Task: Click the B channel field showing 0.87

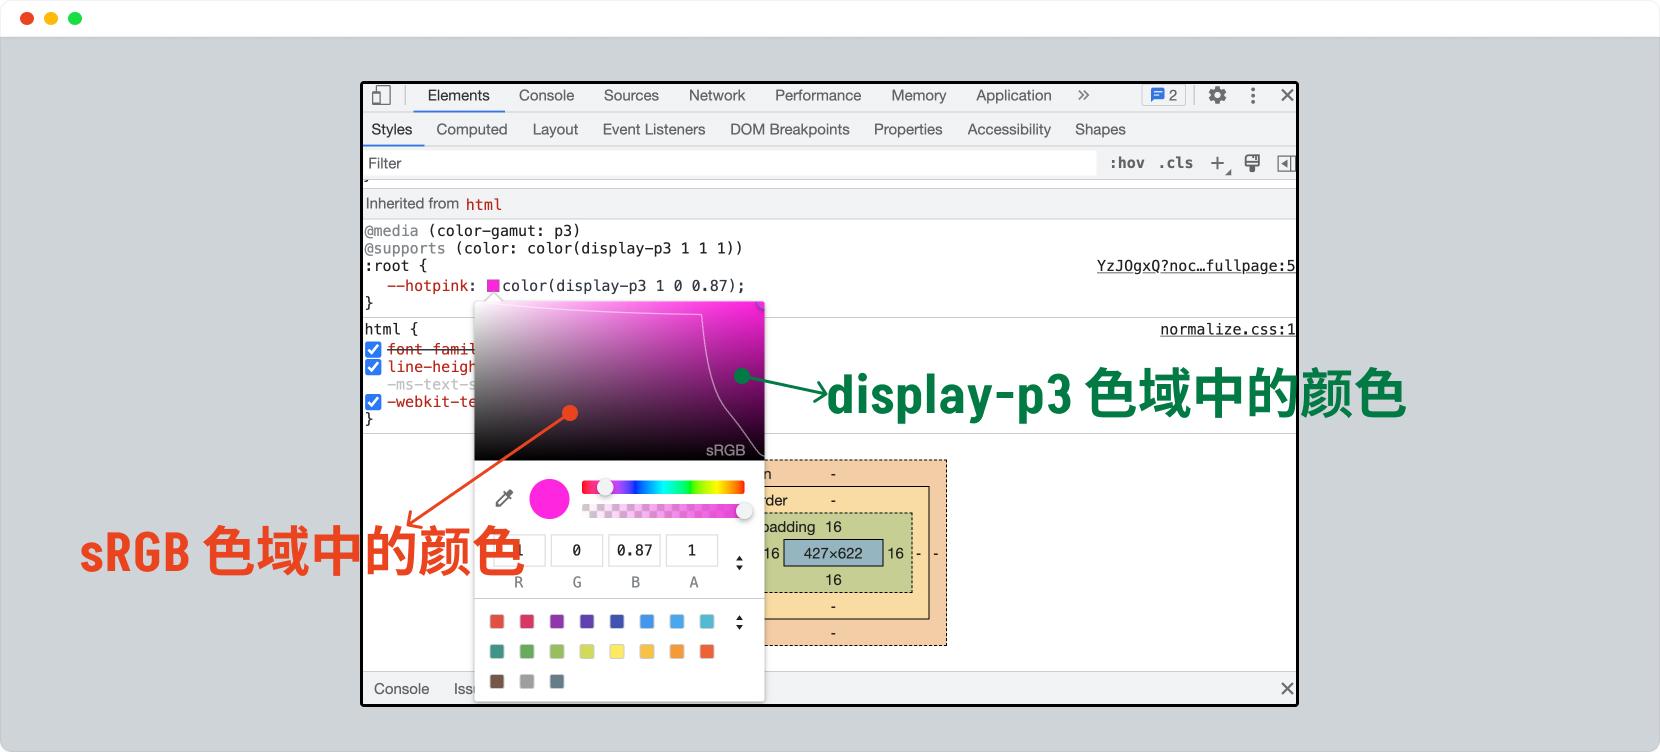Action: tap(634, 550)
